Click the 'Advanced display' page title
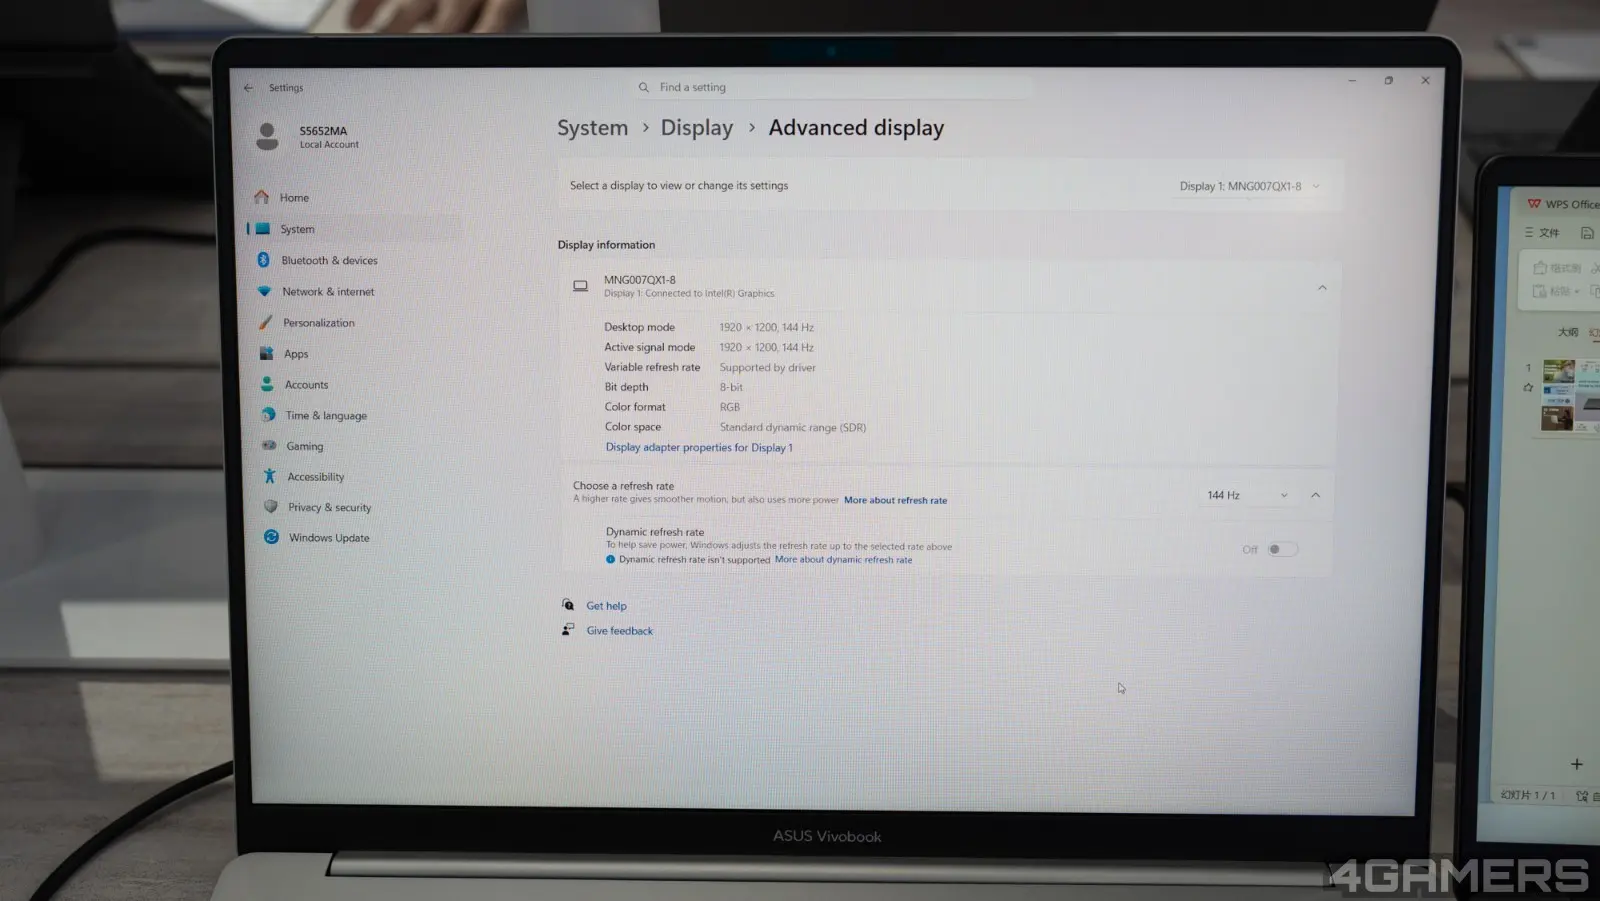The image size is (1600, 901). 856,128
